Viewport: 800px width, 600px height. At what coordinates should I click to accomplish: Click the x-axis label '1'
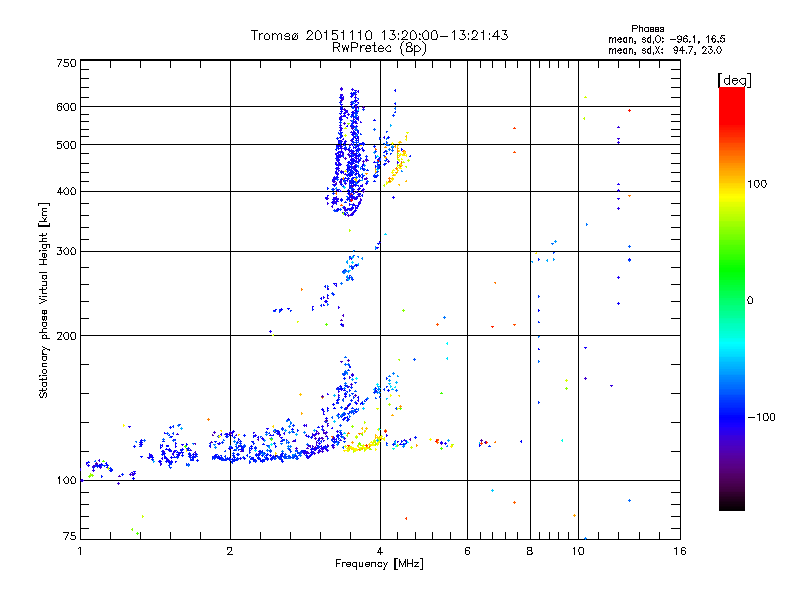[80, 551]
